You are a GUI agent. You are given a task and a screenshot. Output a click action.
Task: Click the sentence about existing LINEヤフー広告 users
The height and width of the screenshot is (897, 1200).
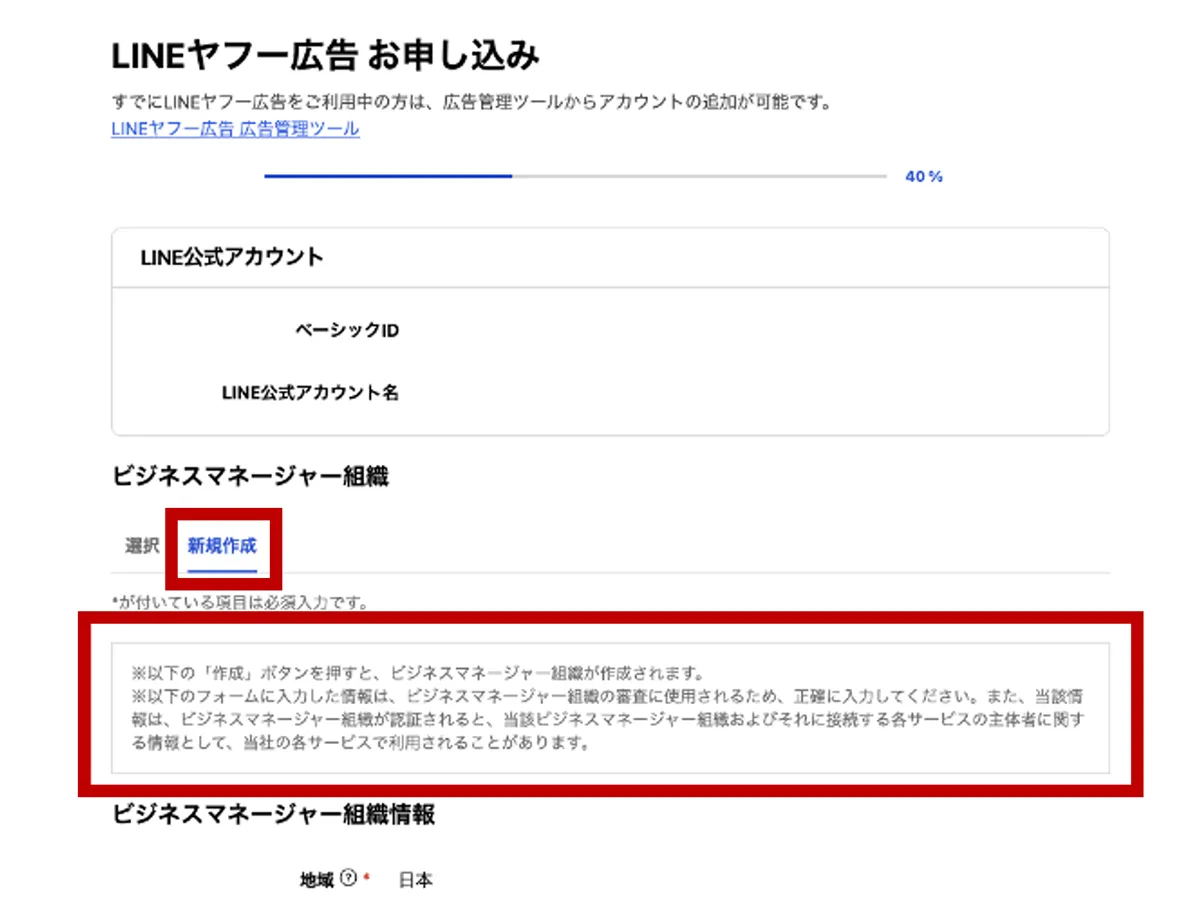(x=472, y=102)
